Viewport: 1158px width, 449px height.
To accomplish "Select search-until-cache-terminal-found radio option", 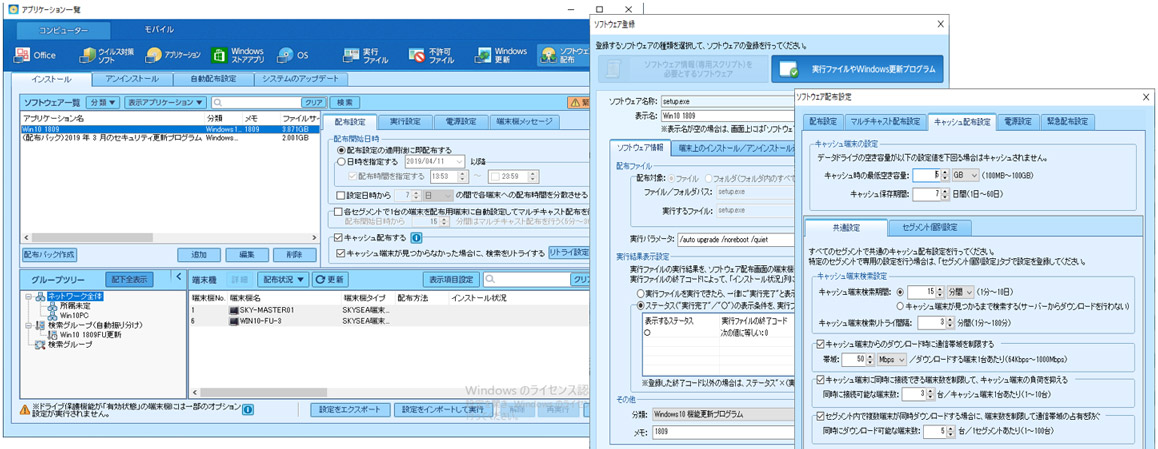I will click(x=900, y=304).
